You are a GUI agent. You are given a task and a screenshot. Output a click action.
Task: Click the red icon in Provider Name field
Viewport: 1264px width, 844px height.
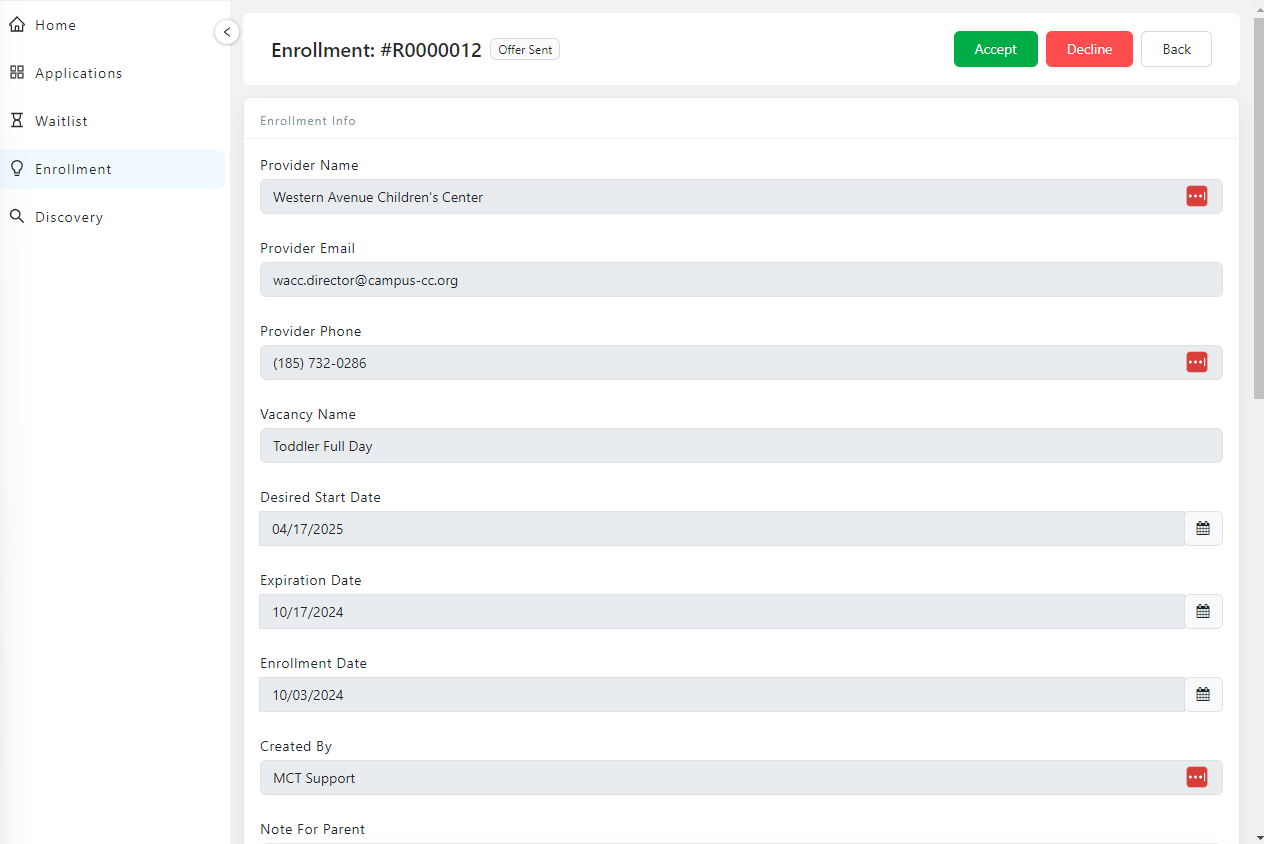click(1197, 197)
